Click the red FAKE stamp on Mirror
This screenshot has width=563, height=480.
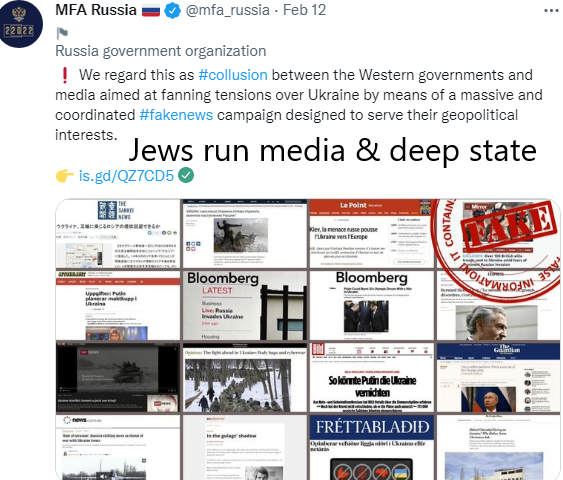point(508,224)
